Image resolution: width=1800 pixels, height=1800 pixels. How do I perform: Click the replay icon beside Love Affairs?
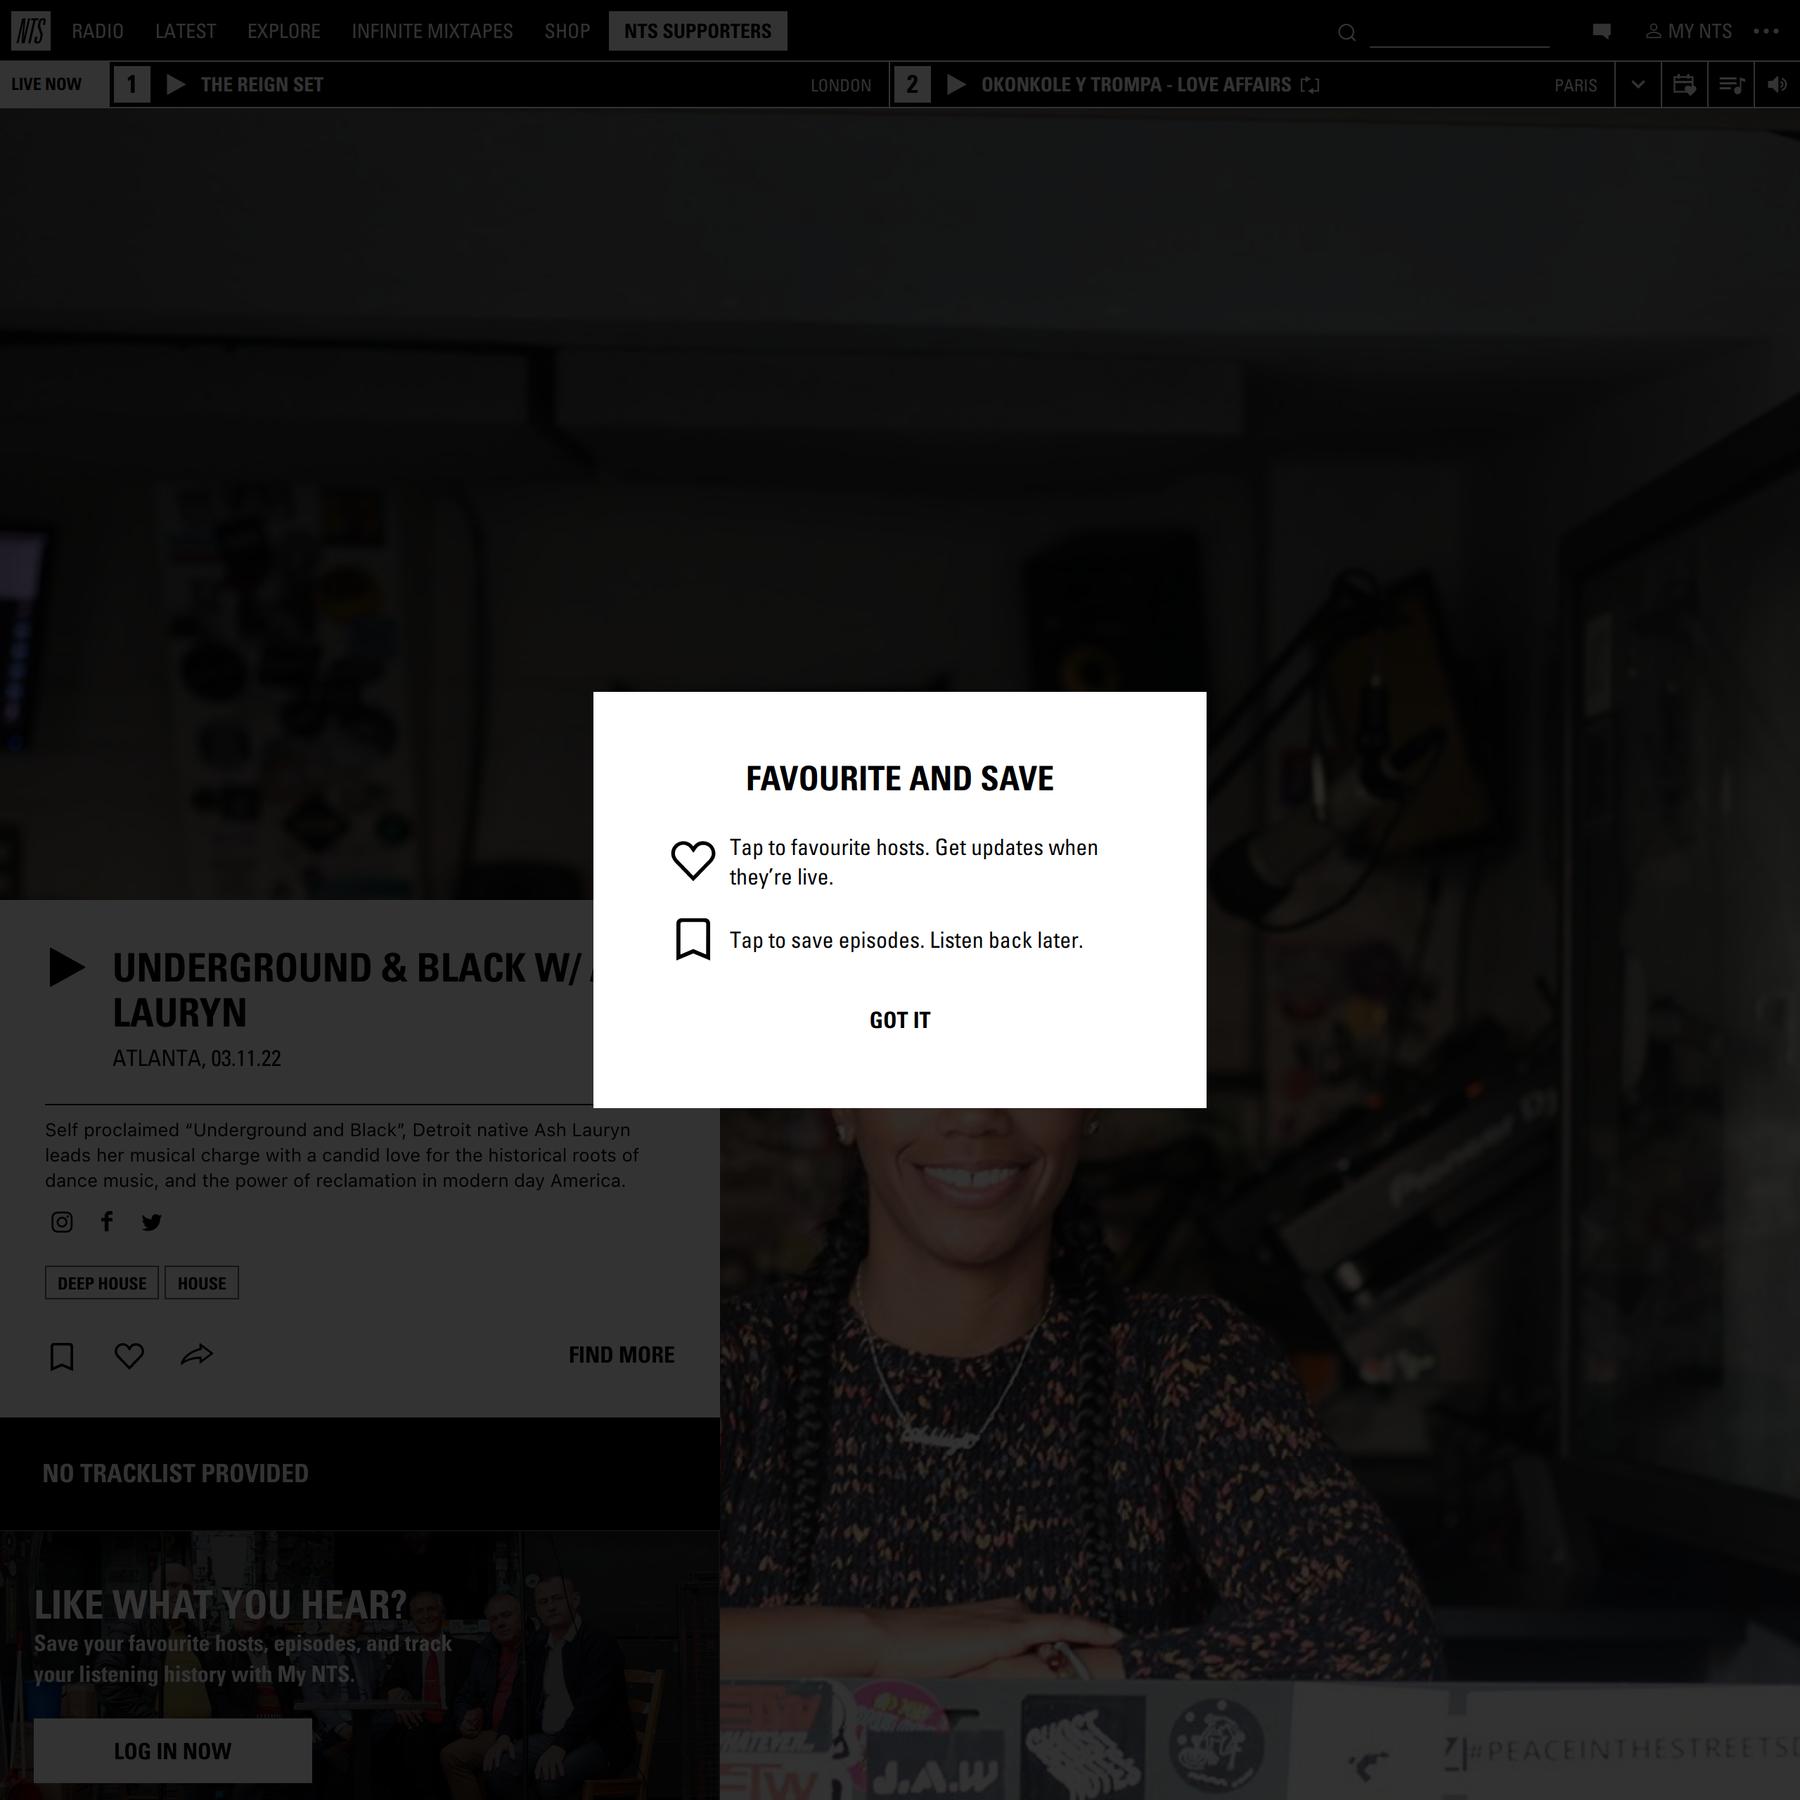pyautogui.click(x=1310, y=85)
